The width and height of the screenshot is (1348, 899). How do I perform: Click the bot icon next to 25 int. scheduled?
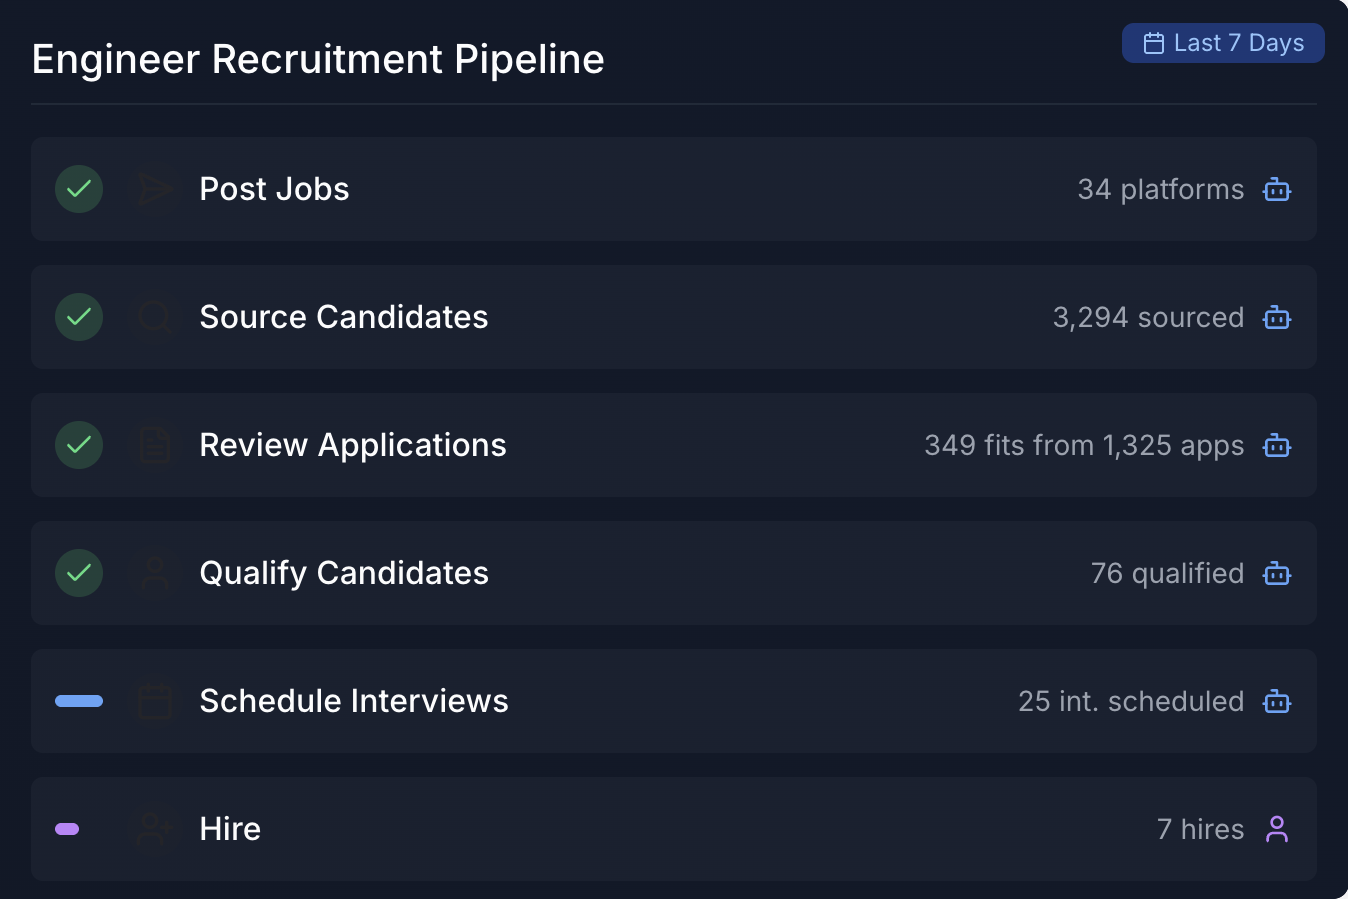coord(1276,701)
